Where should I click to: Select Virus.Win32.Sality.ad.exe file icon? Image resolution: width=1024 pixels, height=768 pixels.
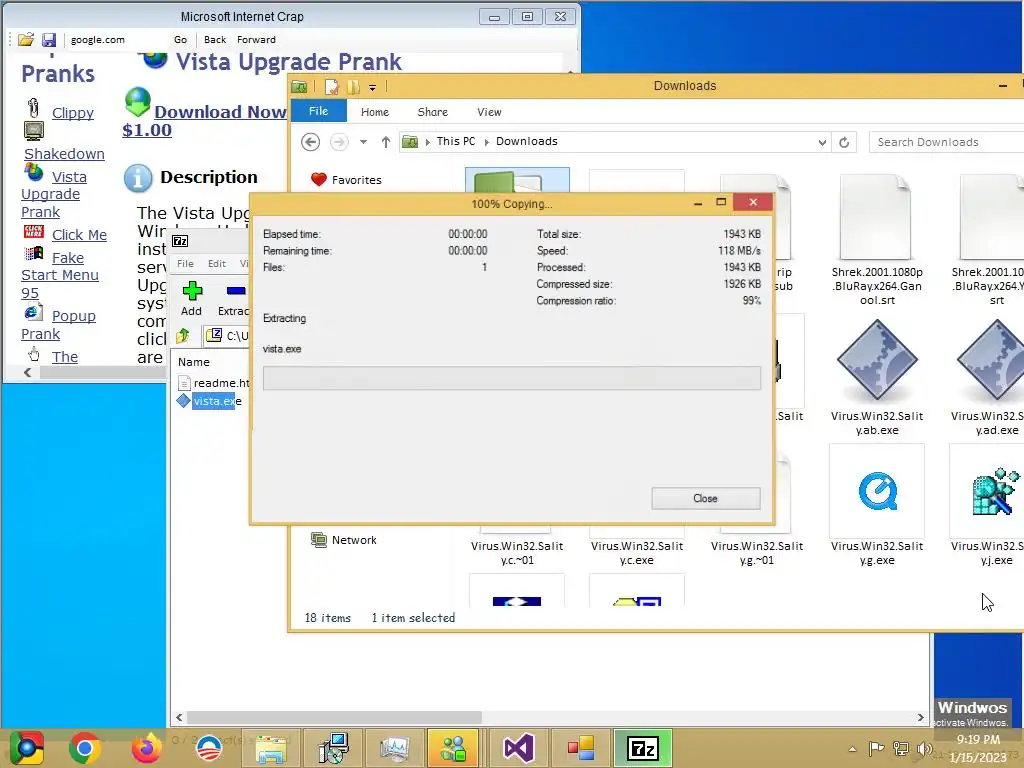click(x=993, y=359)
